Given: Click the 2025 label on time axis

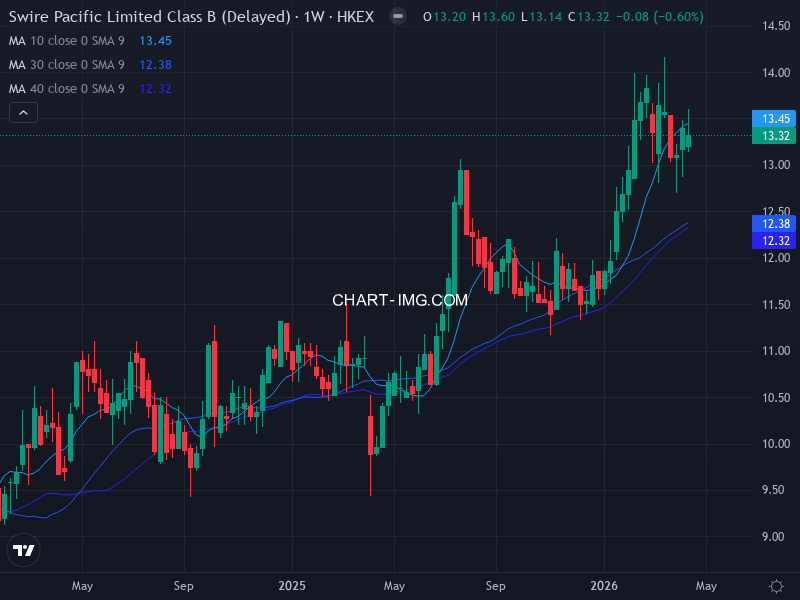Looking at the screenshot, I should click(292, 586).
